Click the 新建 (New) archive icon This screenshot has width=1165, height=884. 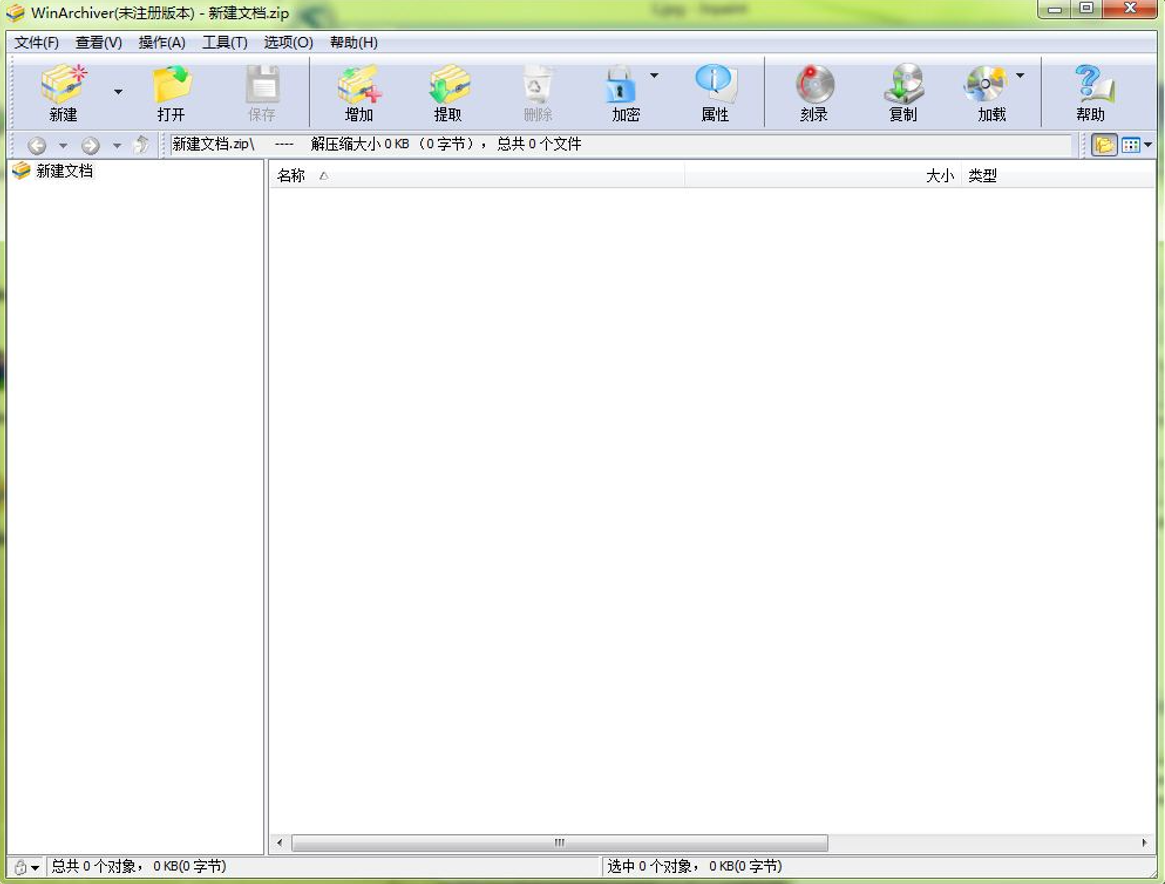point(63,84)
